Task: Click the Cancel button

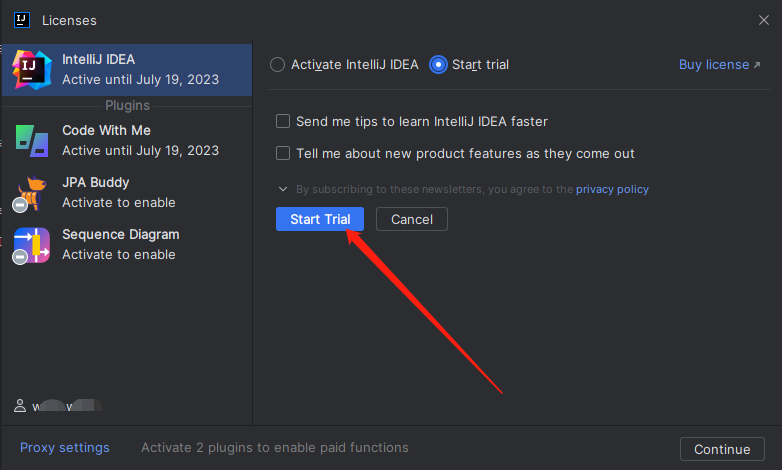Action: click(411, 219)
